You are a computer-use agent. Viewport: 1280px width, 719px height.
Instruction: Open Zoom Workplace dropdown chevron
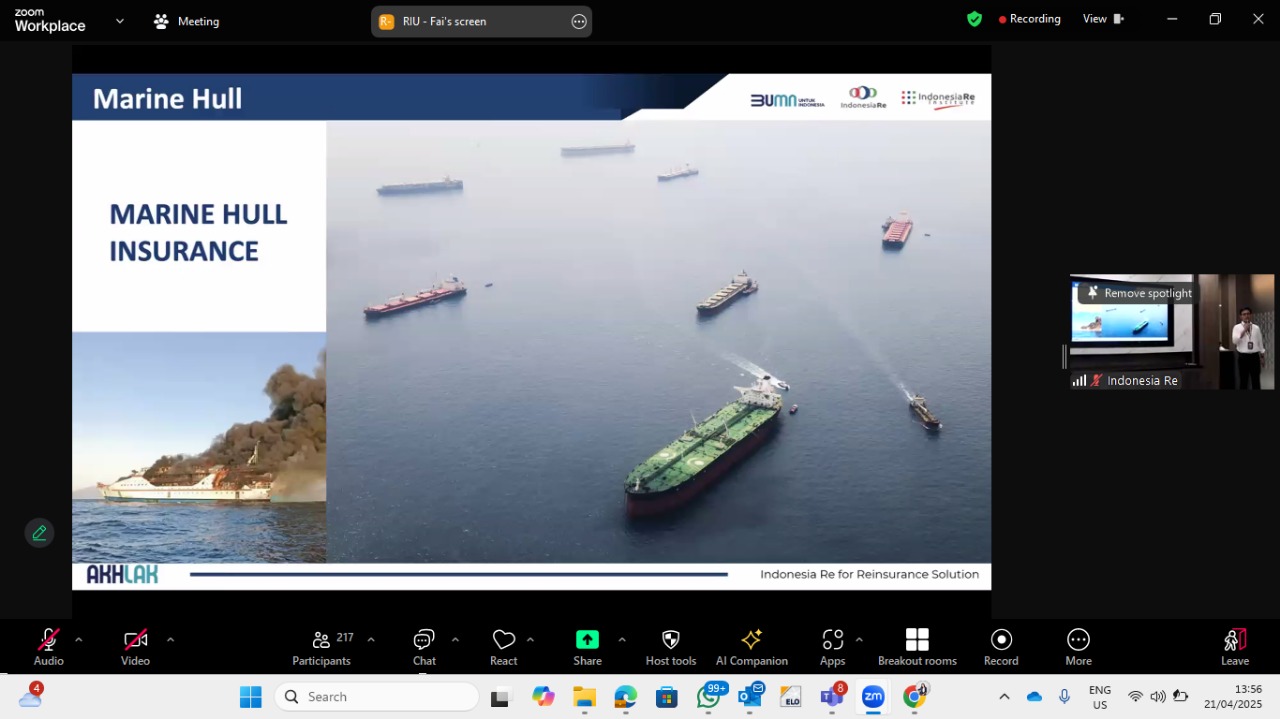[120, 21]
